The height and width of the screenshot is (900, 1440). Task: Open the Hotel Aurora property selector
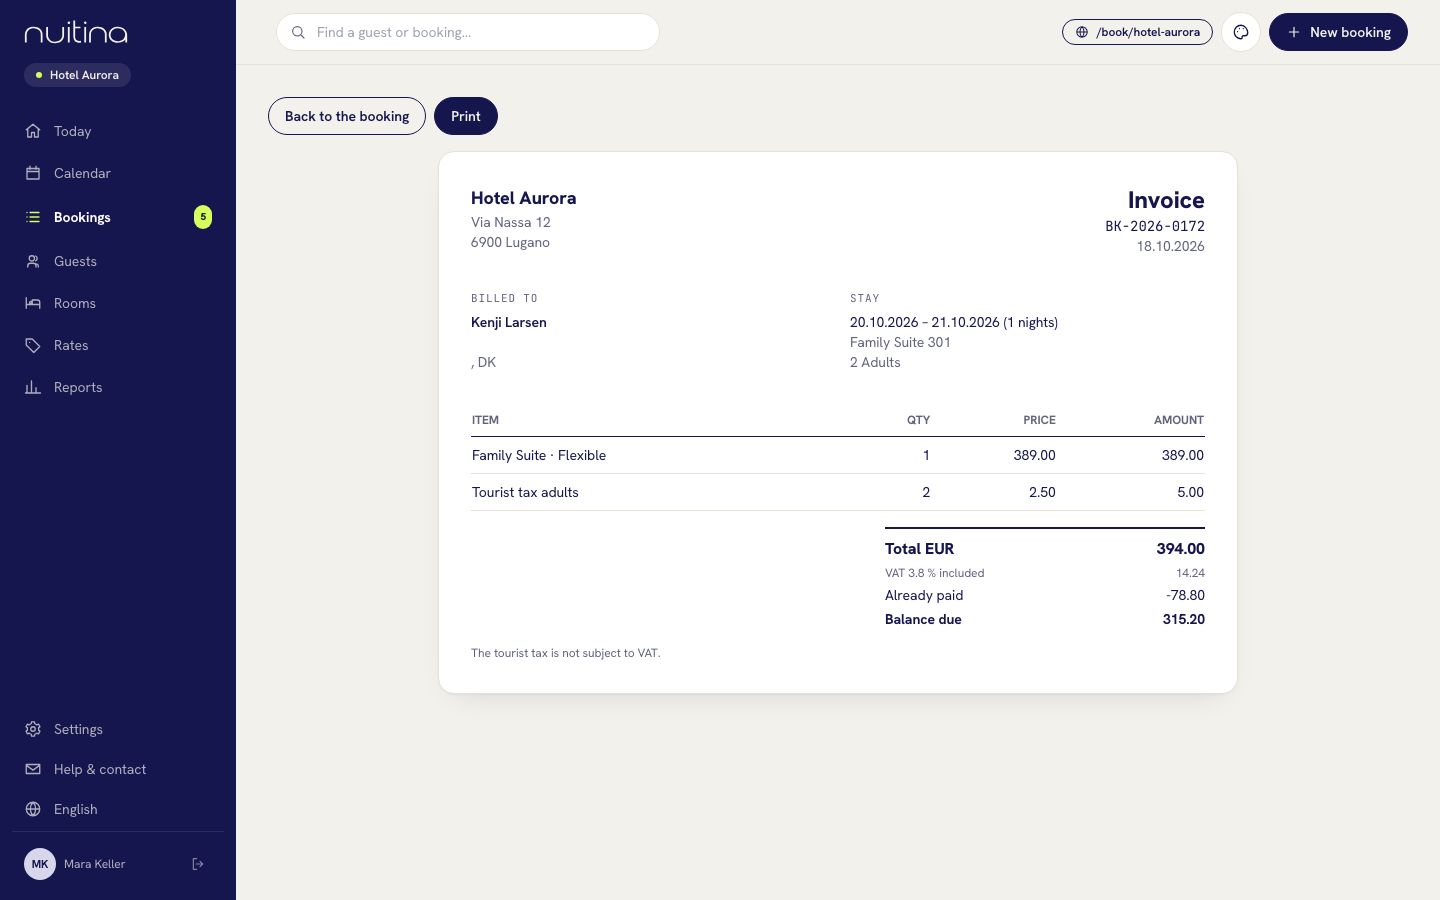pyautogui.click(x=77, y=75)
